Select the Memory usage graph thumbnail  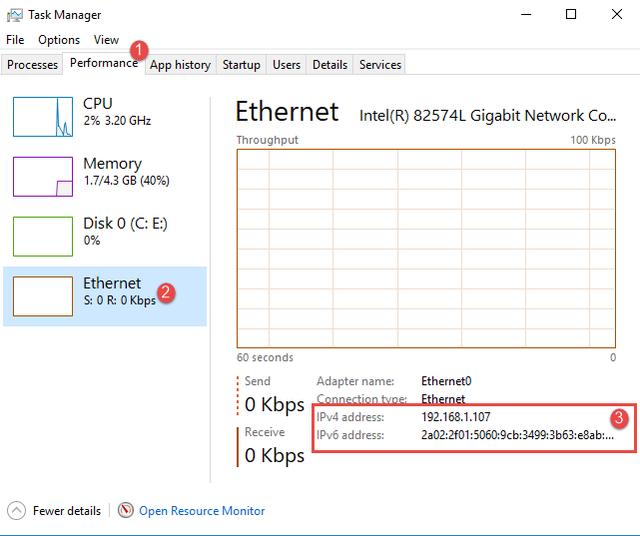click(x=43, y=176)
